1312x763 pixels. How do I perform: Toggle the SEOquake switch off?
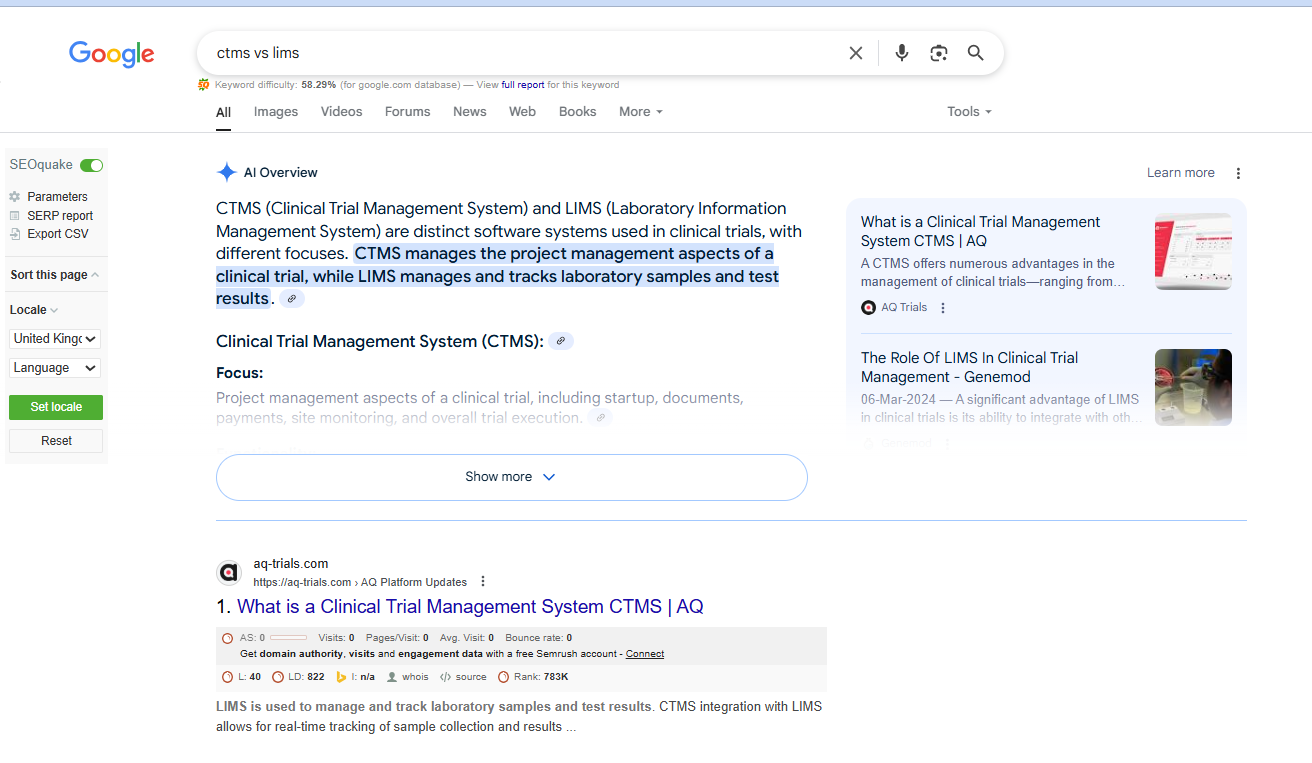coord(91,165)
